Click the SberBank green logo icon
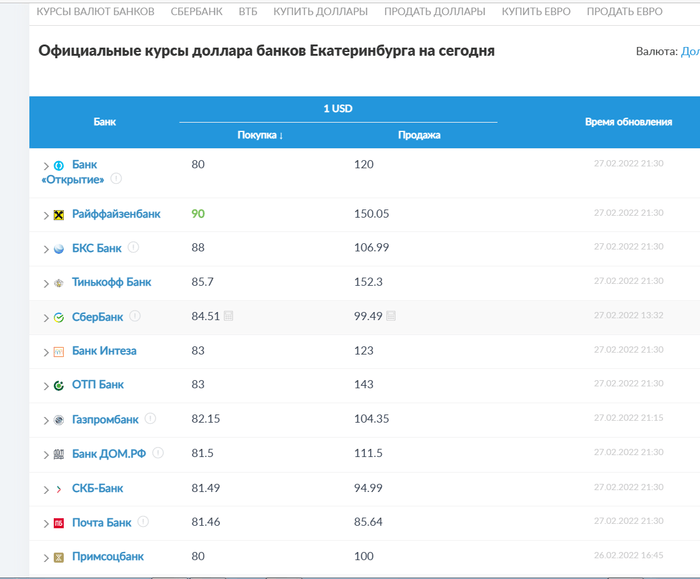The height and width of the screenshot is (579, 700). tap(58, 318)
